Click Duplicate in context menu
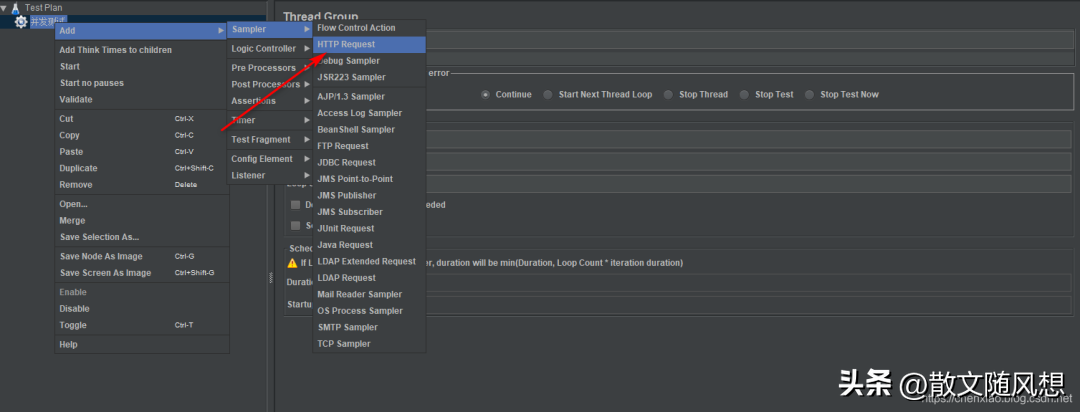 (141, 168)
